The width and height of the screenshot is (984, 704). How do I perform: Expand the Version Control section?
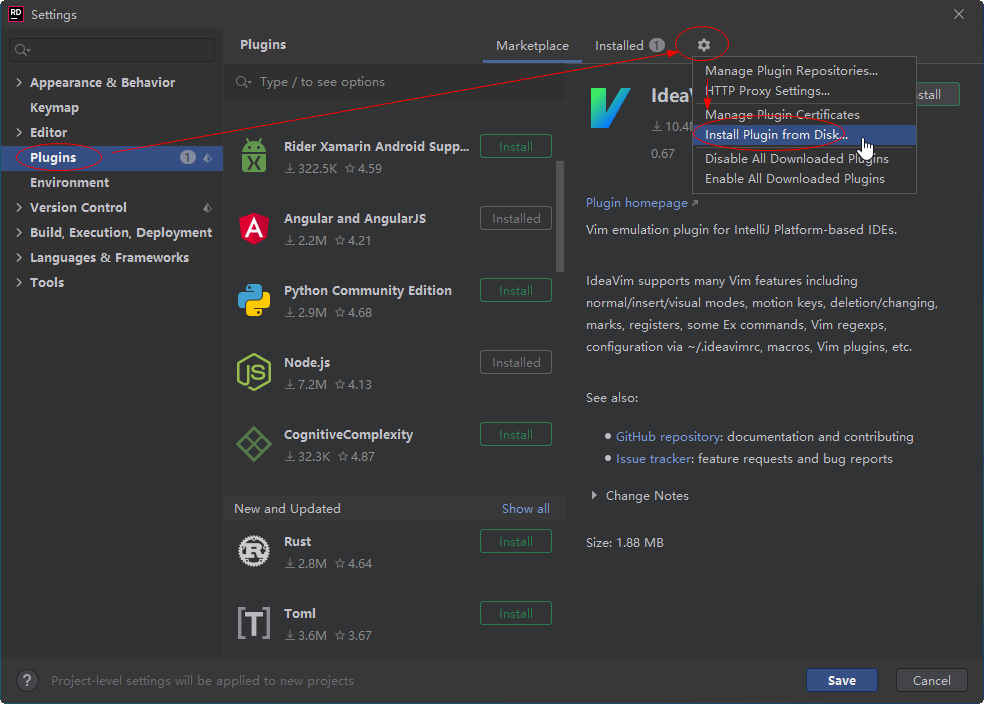19,208
